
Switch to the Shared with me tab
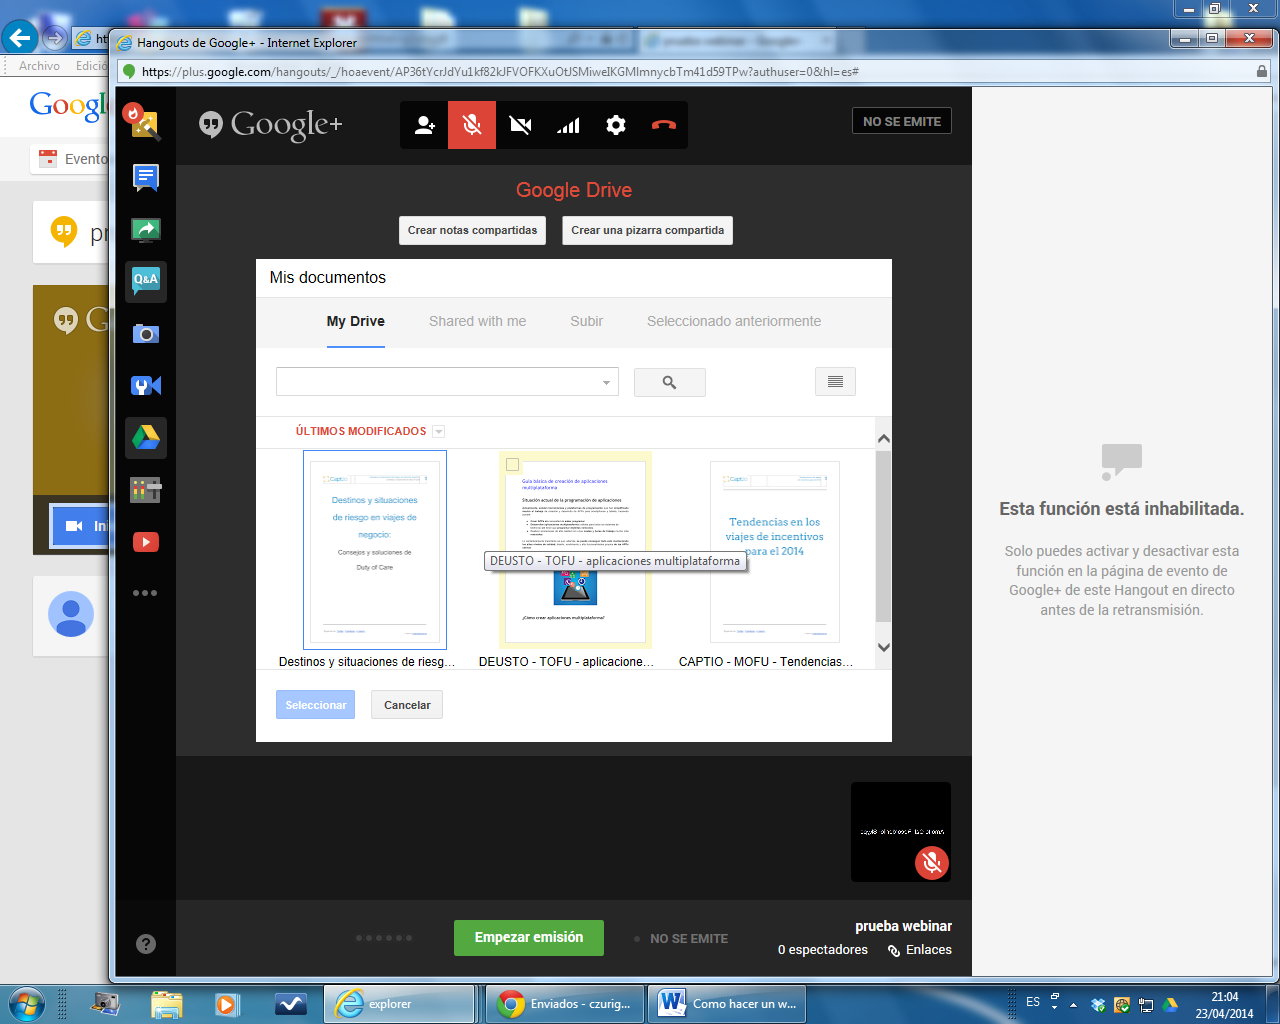477,321
